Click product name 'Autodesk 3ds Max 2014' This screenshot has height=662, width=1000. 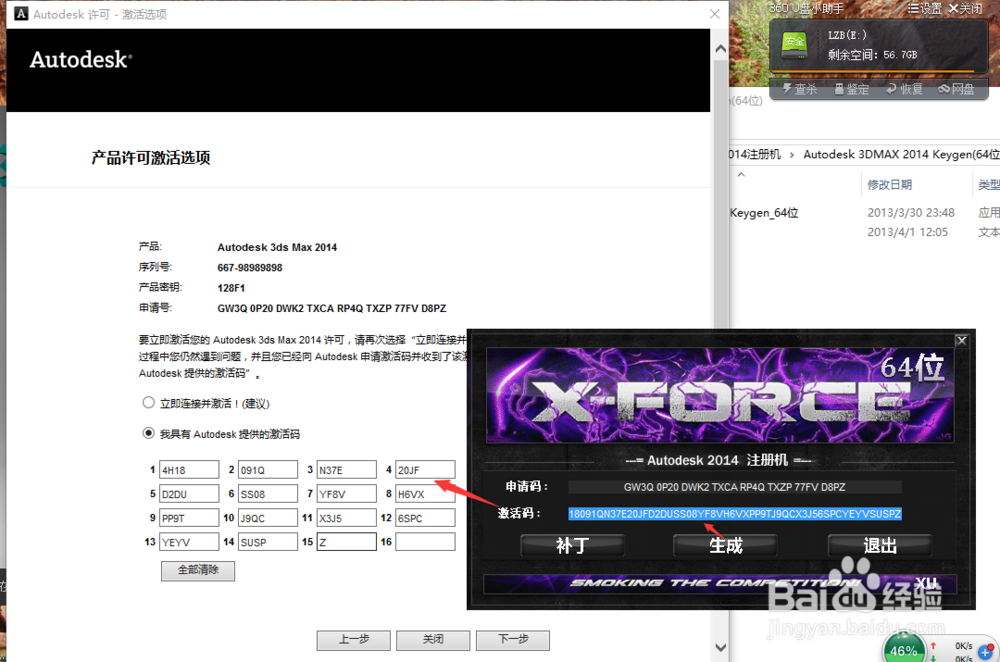(x=277, y=247)
